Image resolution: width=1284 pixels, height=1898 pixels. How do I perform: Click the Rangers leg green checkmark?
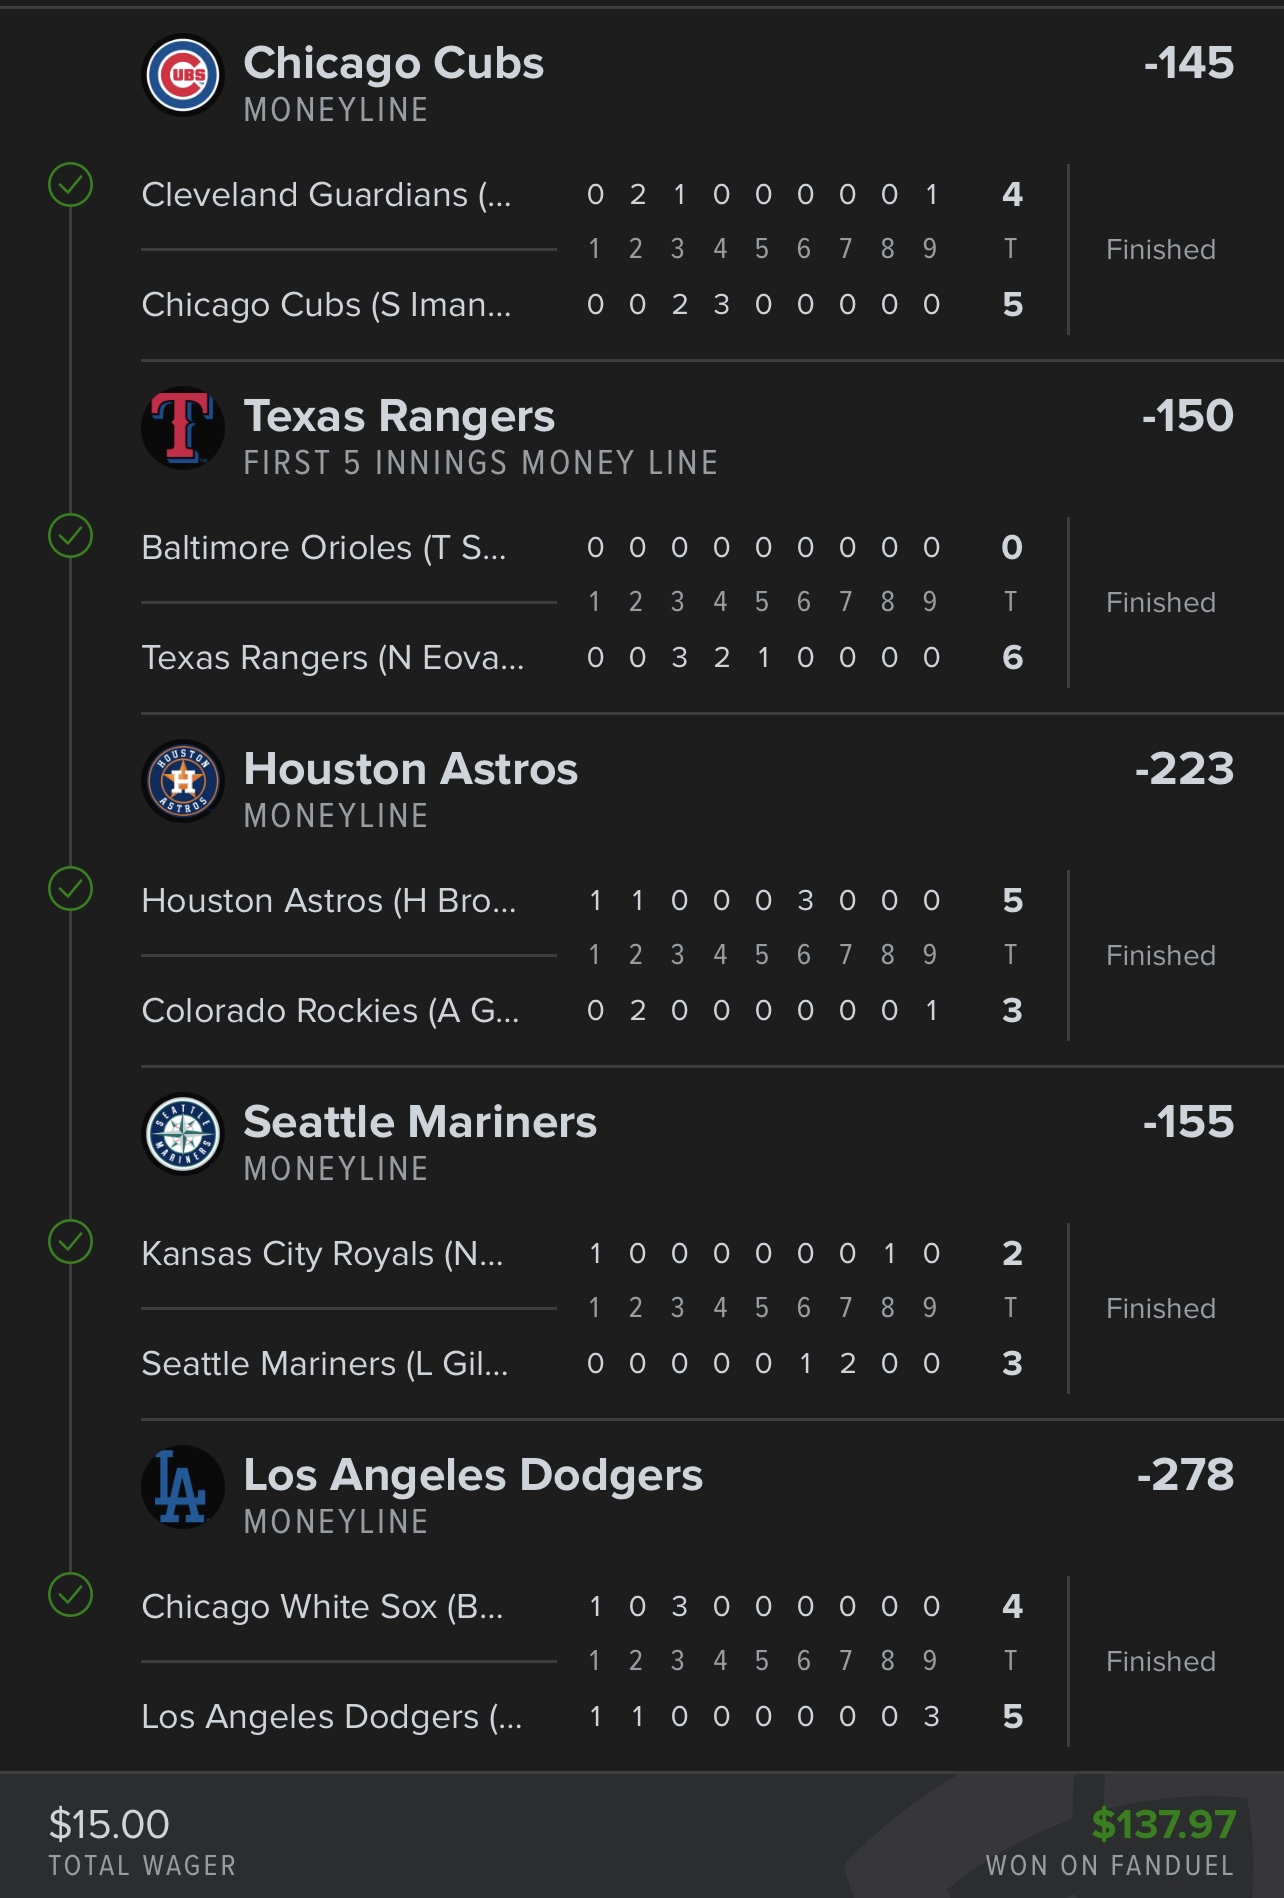pyautogui.click(x=71, y=536)
